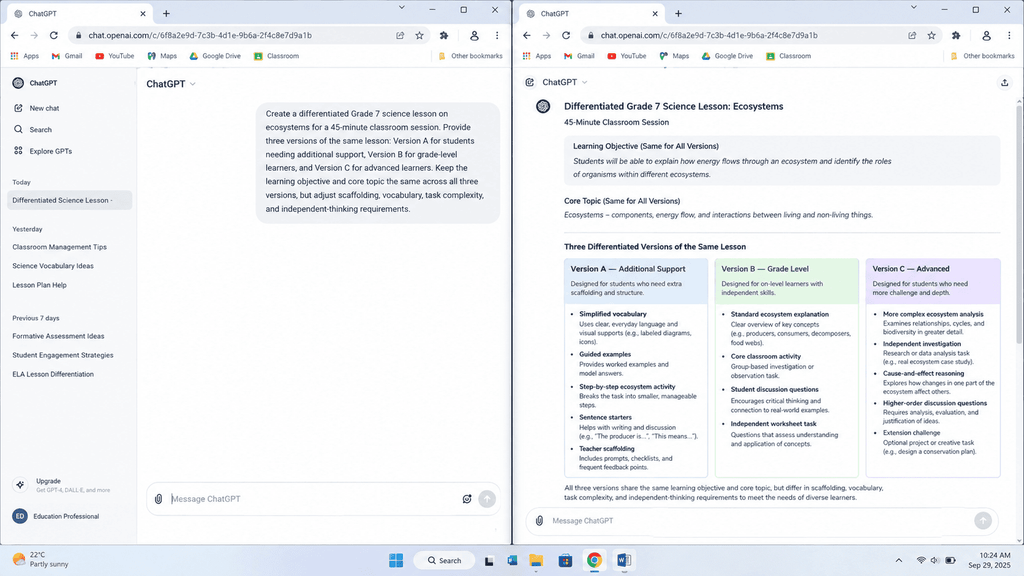Click the voice mode icon in left message box

(467, 499)
